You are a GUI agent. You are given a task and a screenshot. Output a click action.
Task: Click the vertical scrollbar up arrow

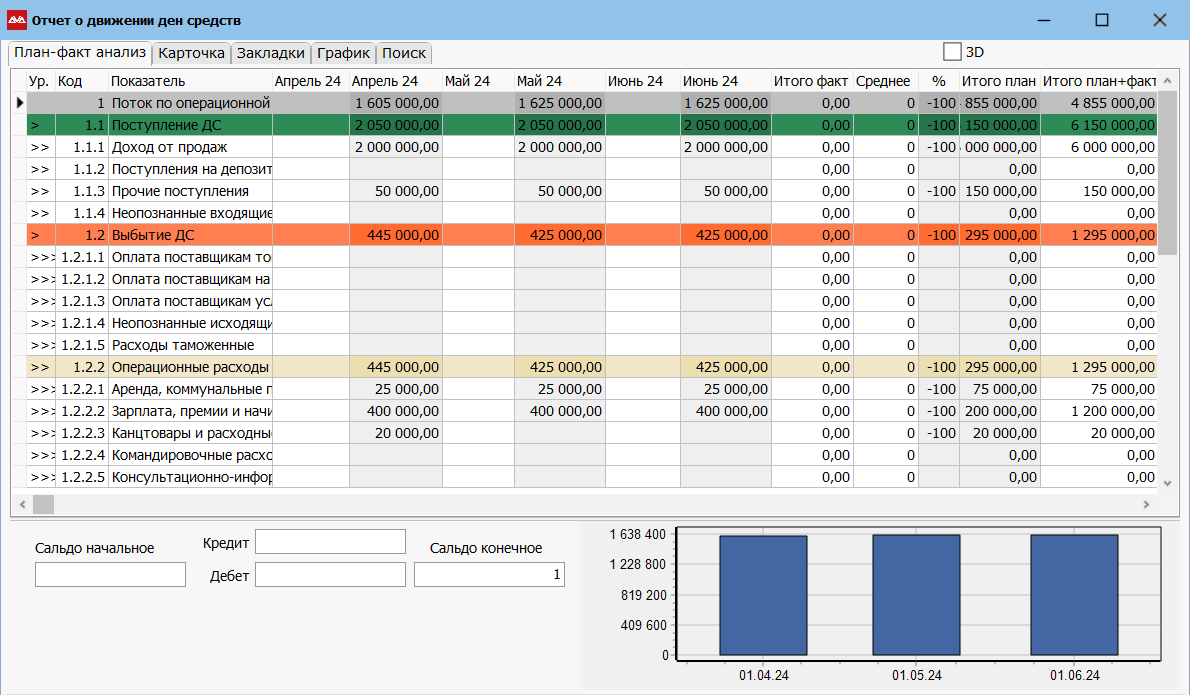pyautogui.click(x=1166, y=81)
